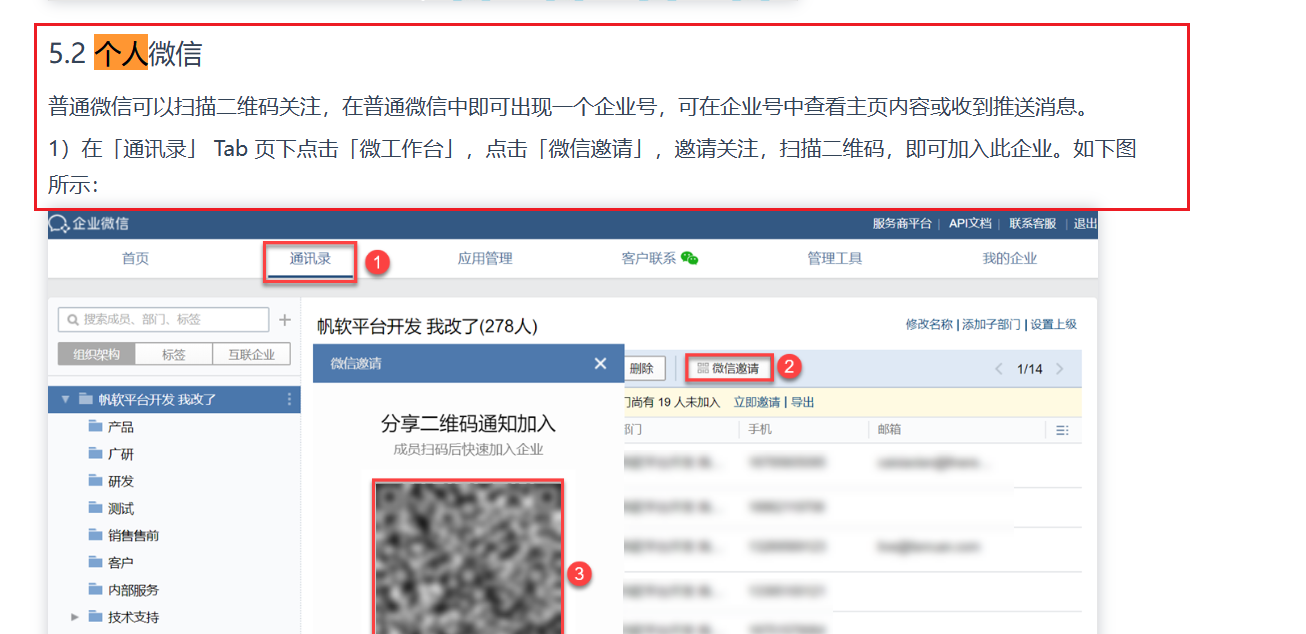Open the 应用管理 tab
The width and height of the screenshot is (1306, 634).
coord(485,258)
